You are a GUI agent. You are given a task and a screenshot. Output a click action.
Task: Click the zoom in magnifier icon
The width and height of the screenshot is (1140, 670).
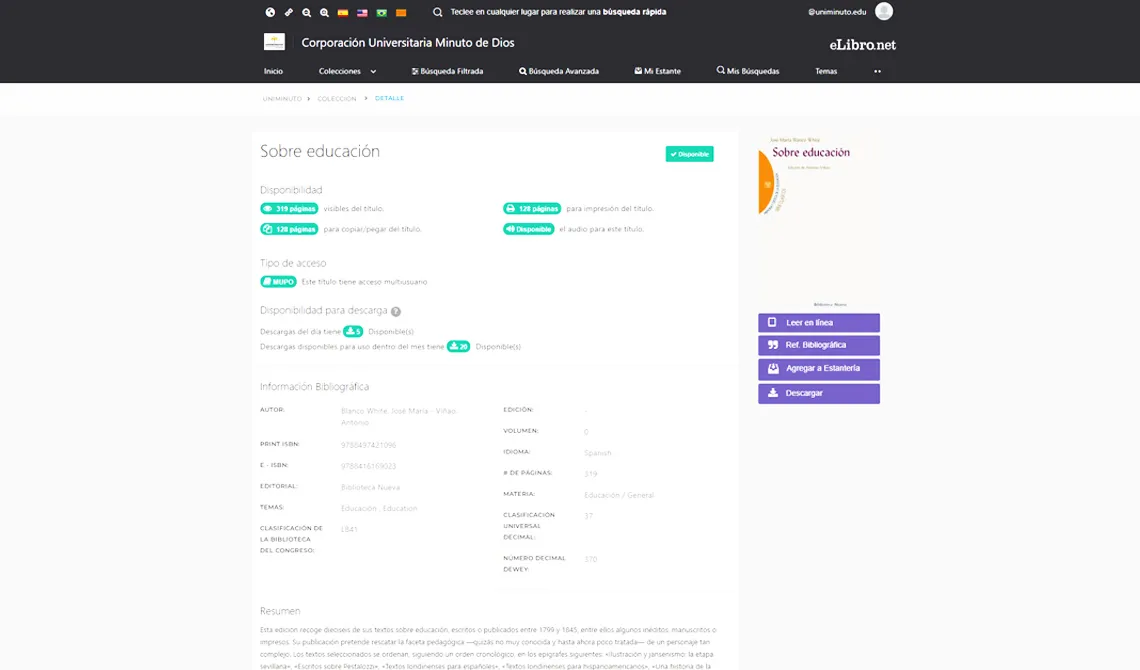click(324, 12)
